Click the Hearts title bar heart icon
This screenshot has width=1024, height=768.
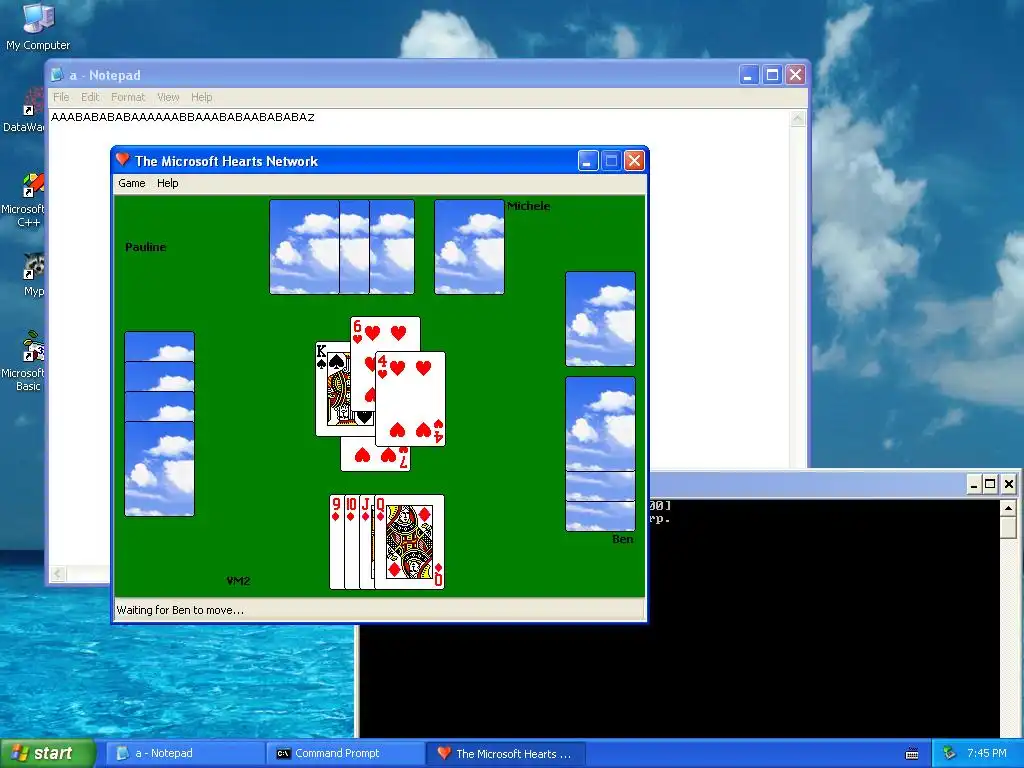[122, 159]
